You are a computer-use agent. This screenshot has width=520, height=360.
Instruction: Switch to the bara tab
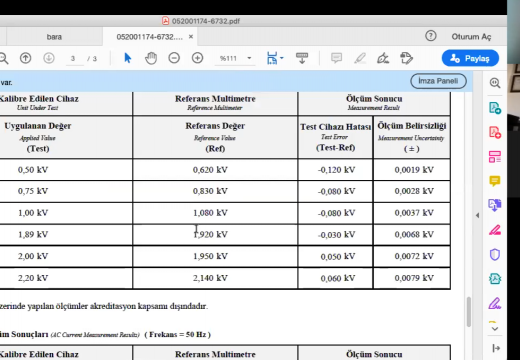54,37
